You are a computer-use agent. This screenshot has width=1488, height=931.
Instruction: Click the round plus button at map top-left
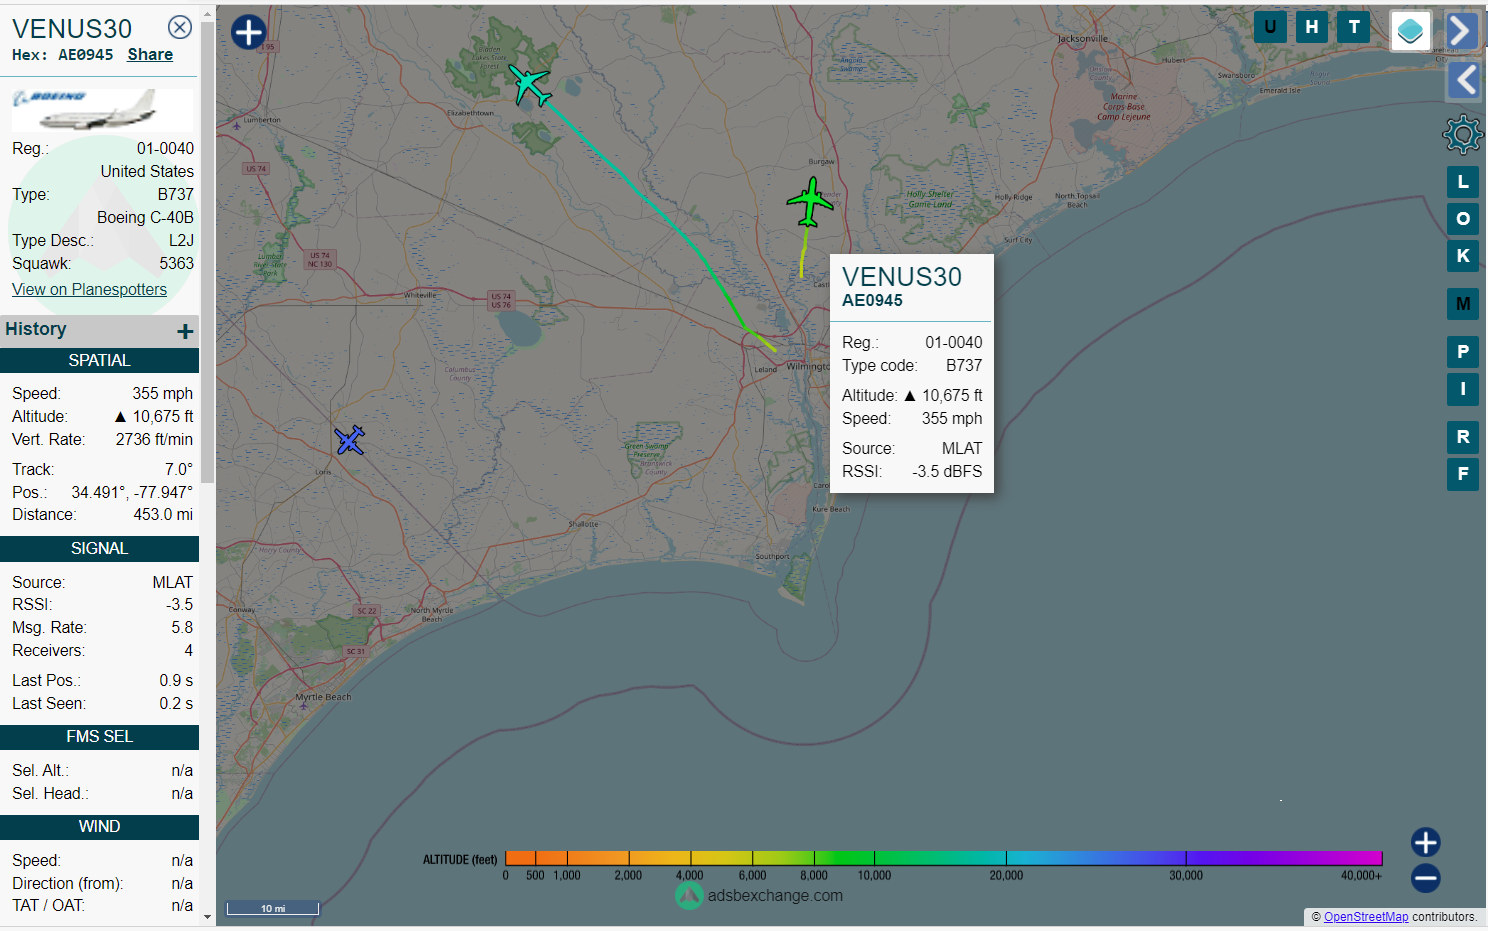(x=248, y=32)
